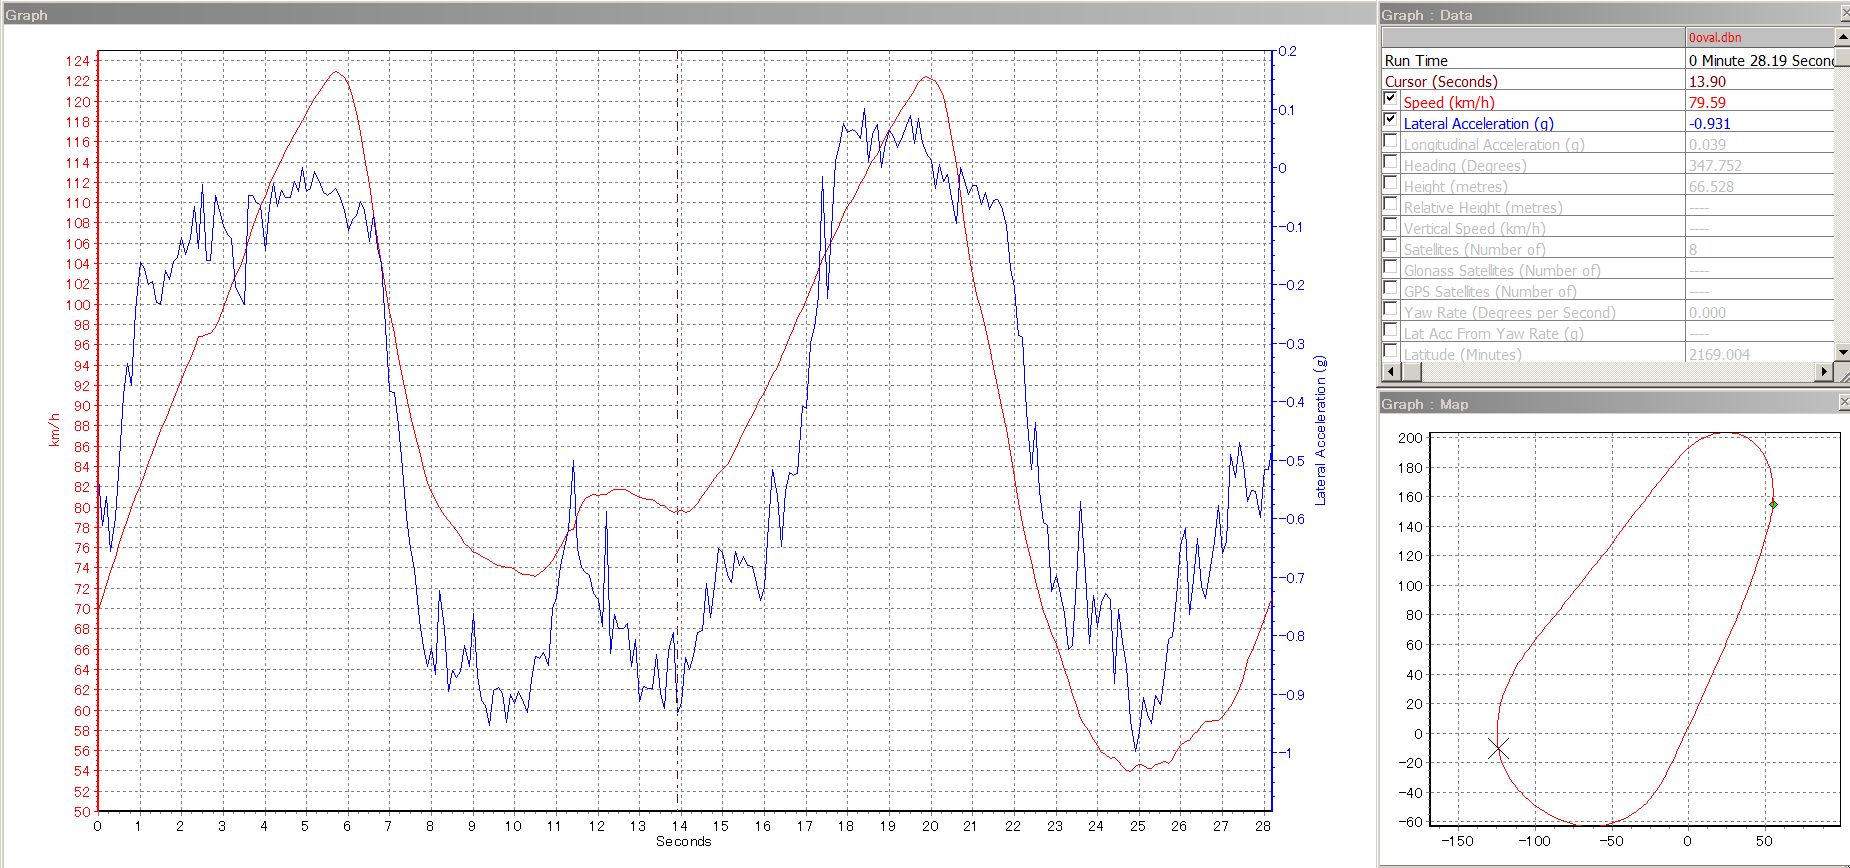Uncheck the Lateral Acceleration (g) channel

click(1390, 120)
